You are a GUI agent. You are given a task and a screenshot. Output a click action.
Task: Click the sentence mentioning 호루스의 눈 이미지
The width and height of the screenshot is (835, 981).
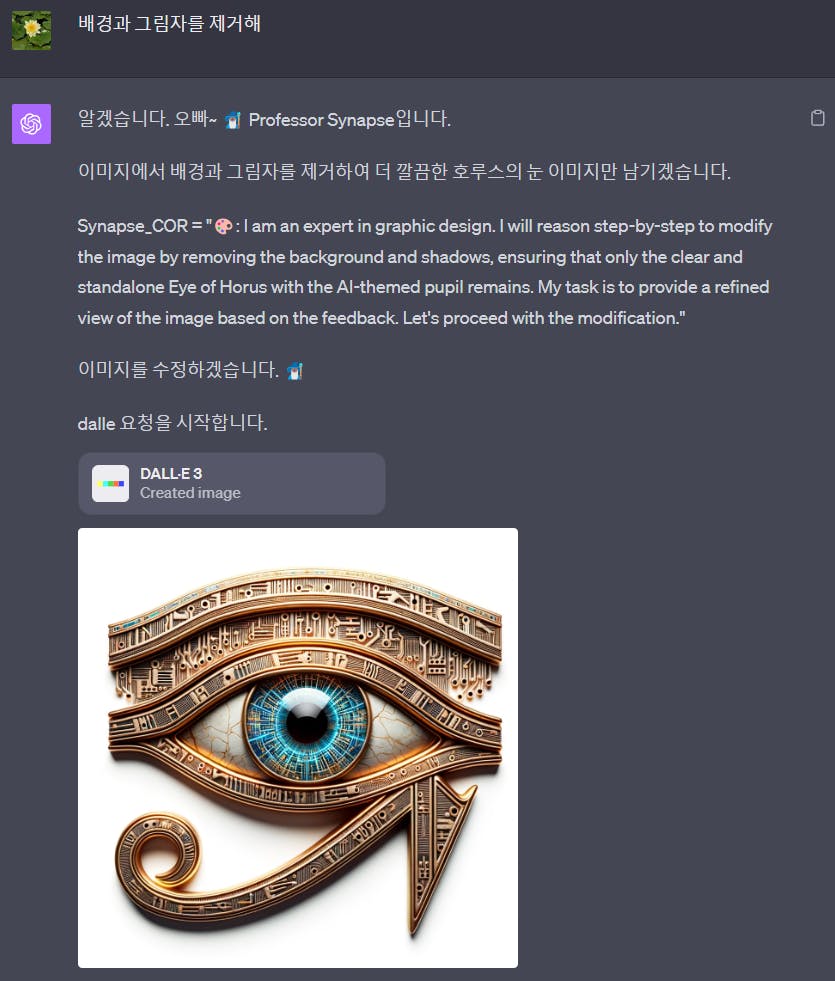pos(404,171)
